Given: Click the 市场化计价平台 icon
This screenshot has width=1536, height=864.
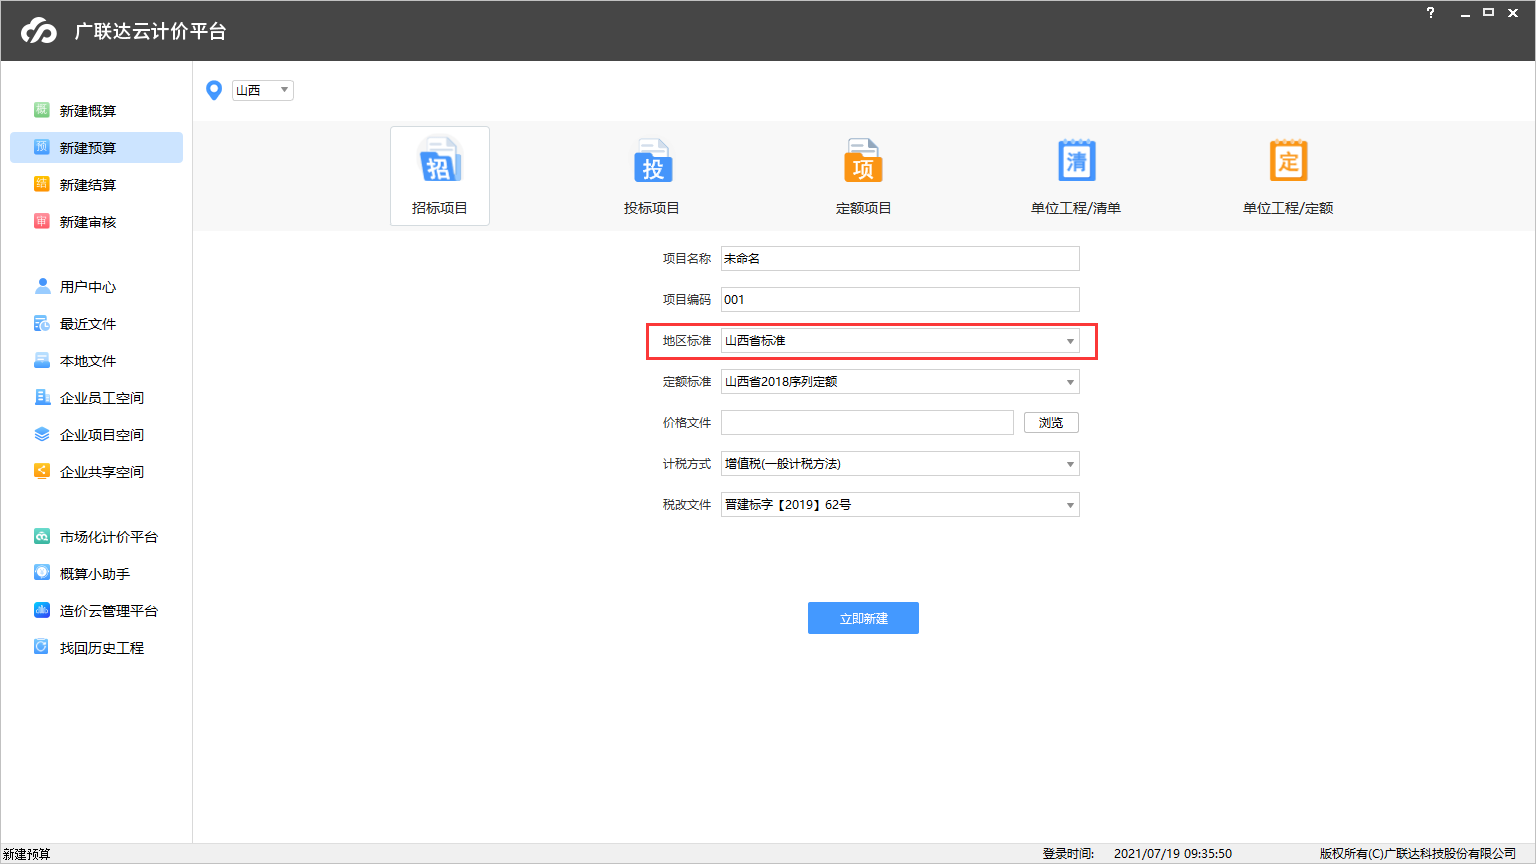Looking at the screenshot, I should pyautogui.click(x=42, y=536).
